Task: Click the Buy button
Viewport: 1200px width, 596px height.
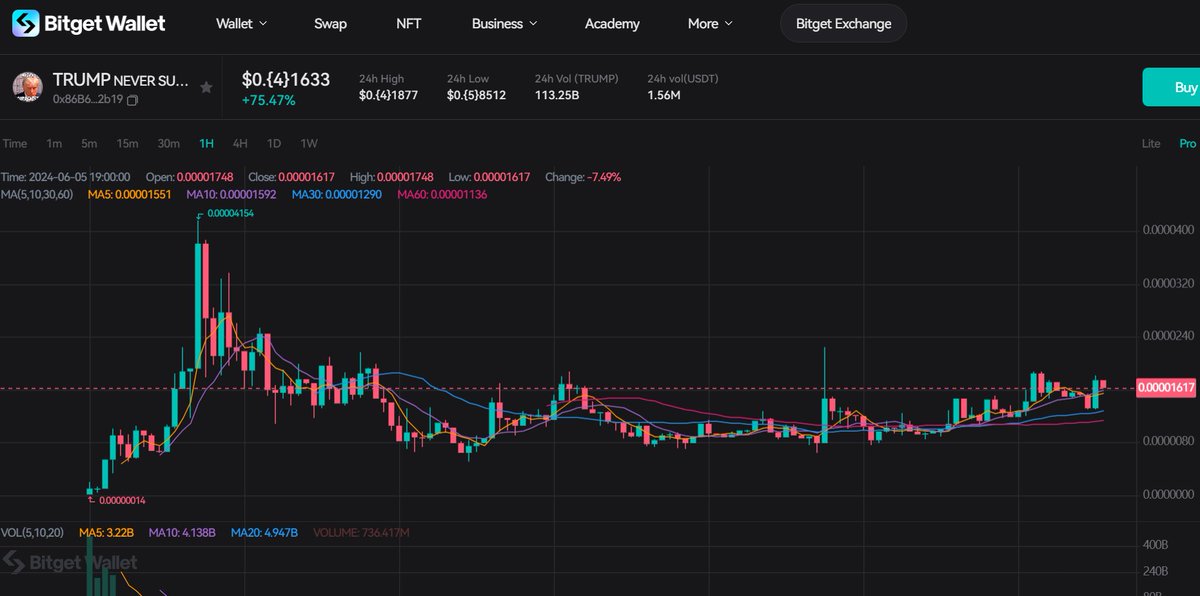Action: coord(1172,88)
